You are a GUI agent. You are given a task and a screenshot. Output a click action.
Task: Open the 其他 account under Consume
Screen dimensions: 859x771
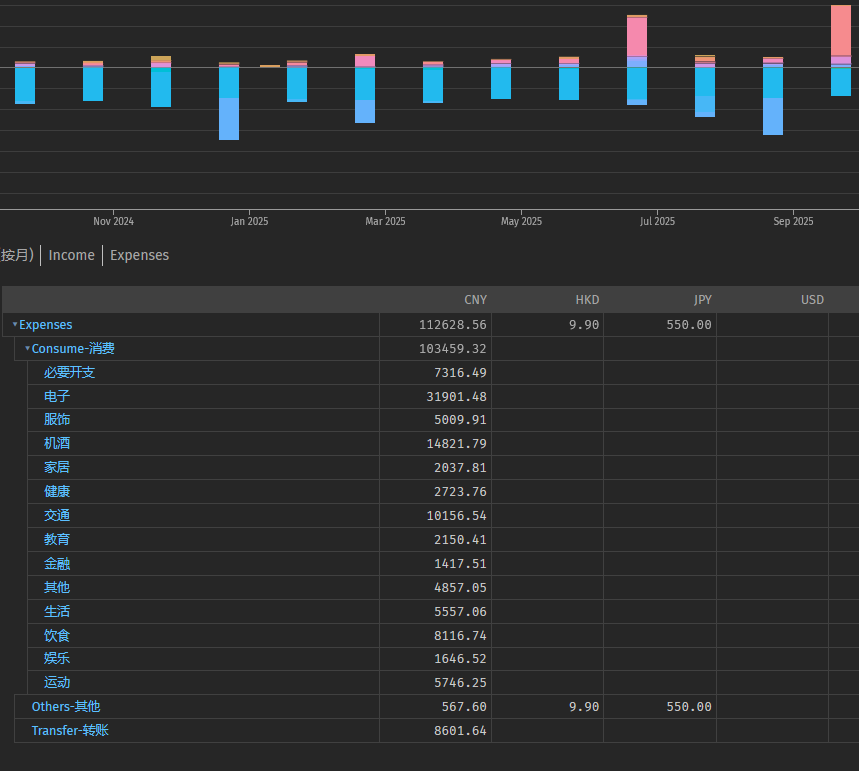(x=57, y=587)
